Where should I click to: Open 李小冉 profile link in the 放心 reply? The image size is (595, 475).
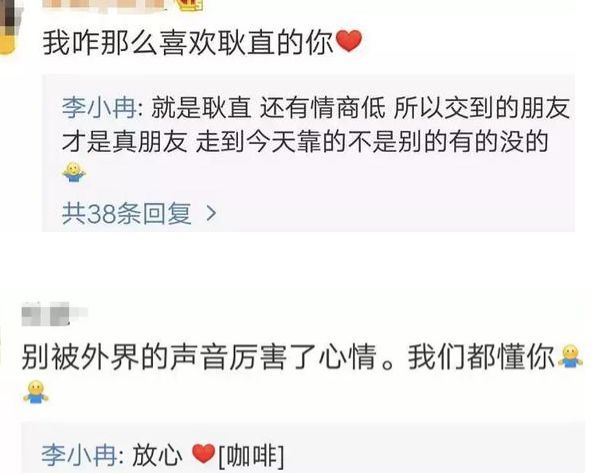pos(79,455)
